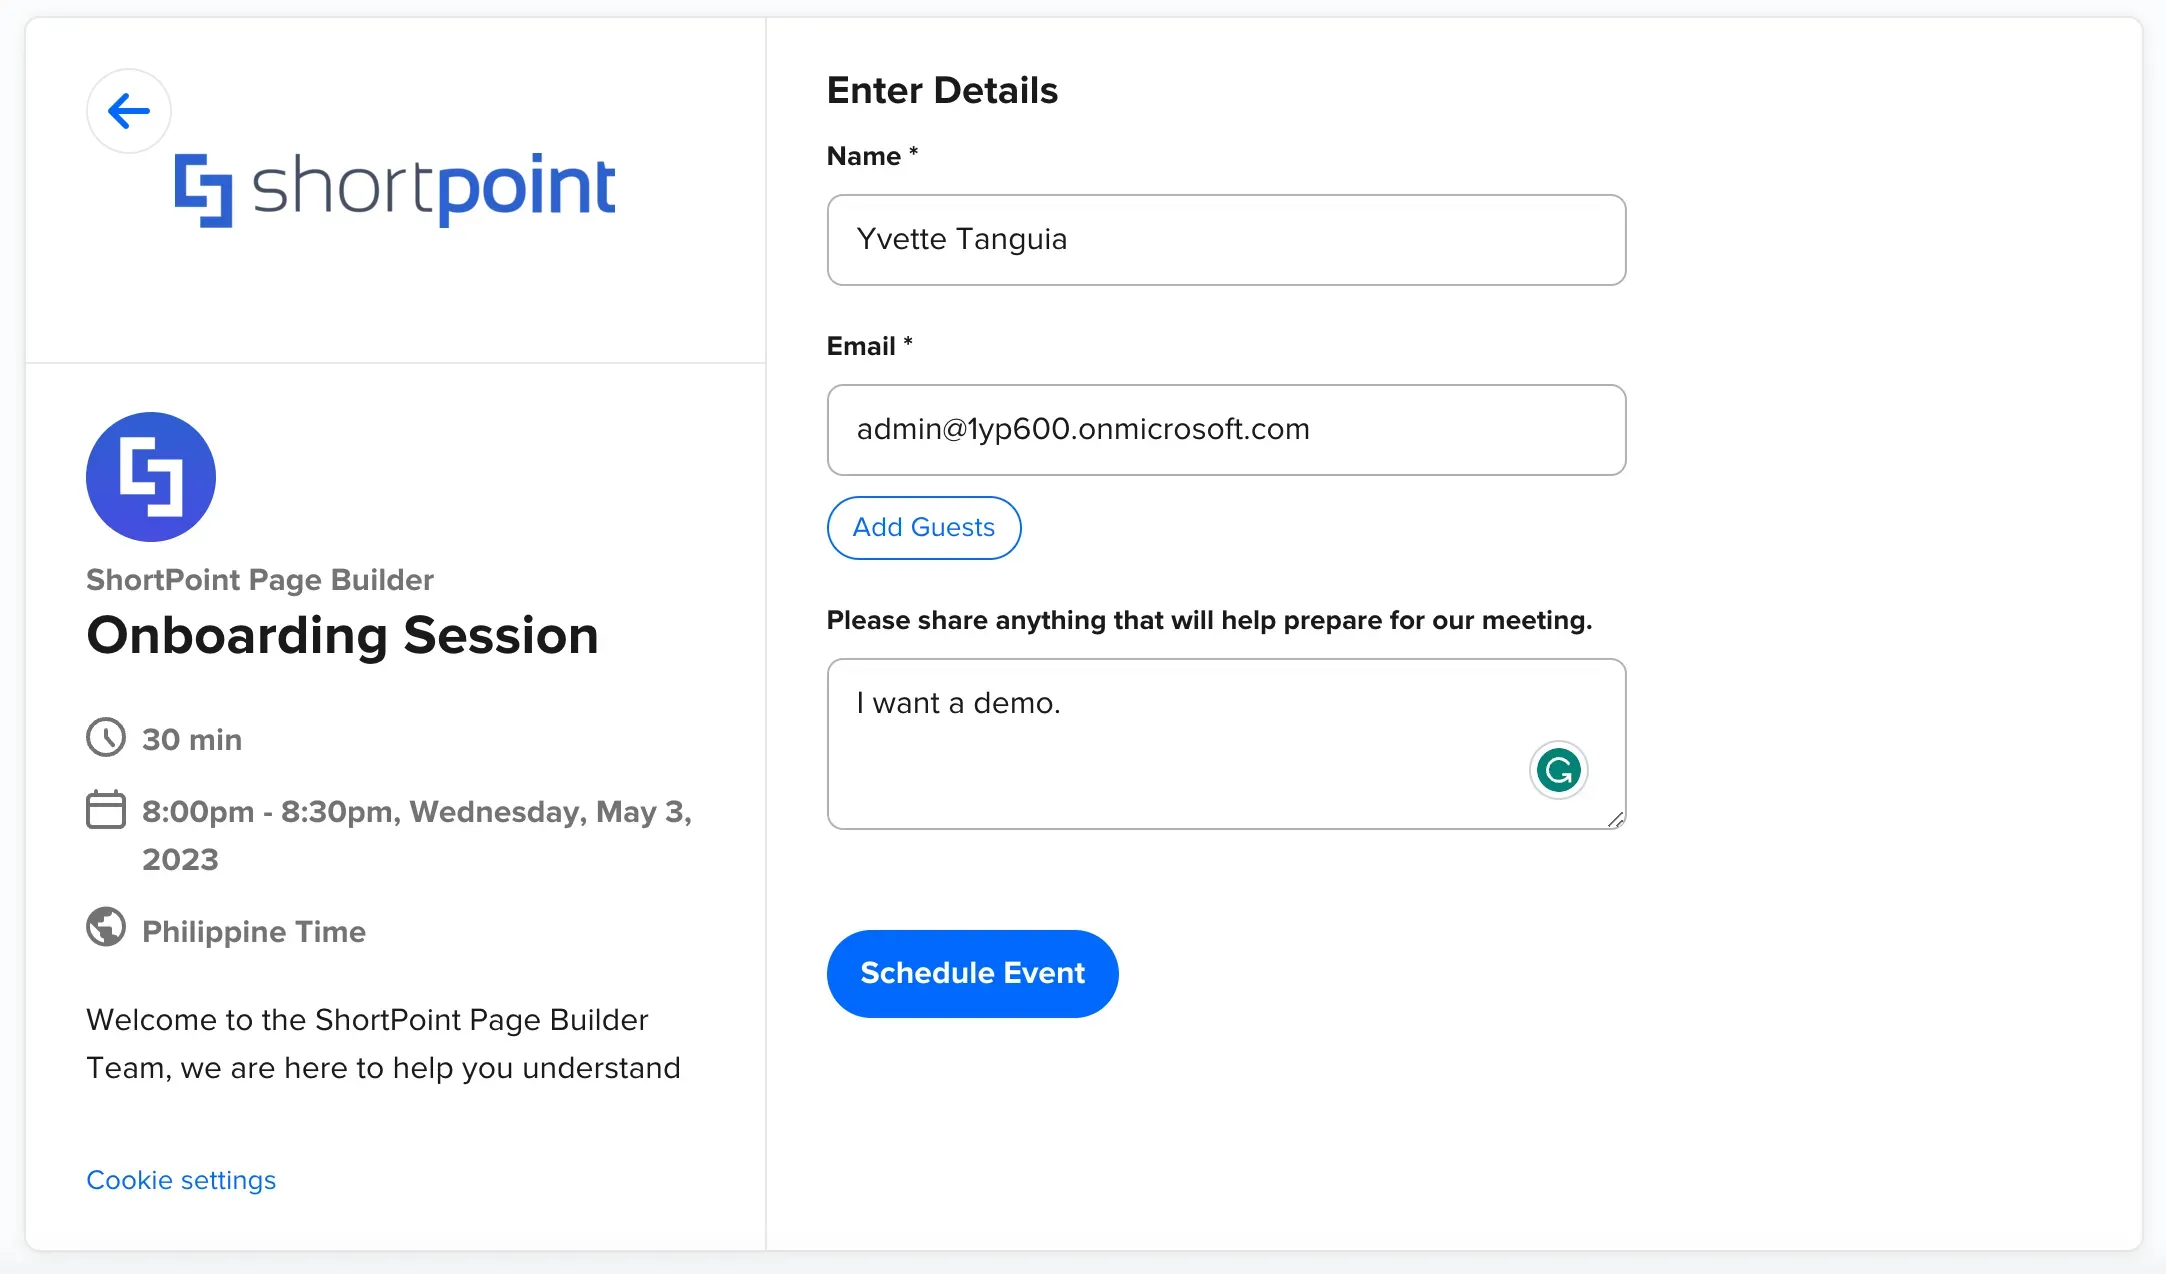Click the calendar icon beside event time
This screenshot has width=2166, height=1274.
[106, 810]
